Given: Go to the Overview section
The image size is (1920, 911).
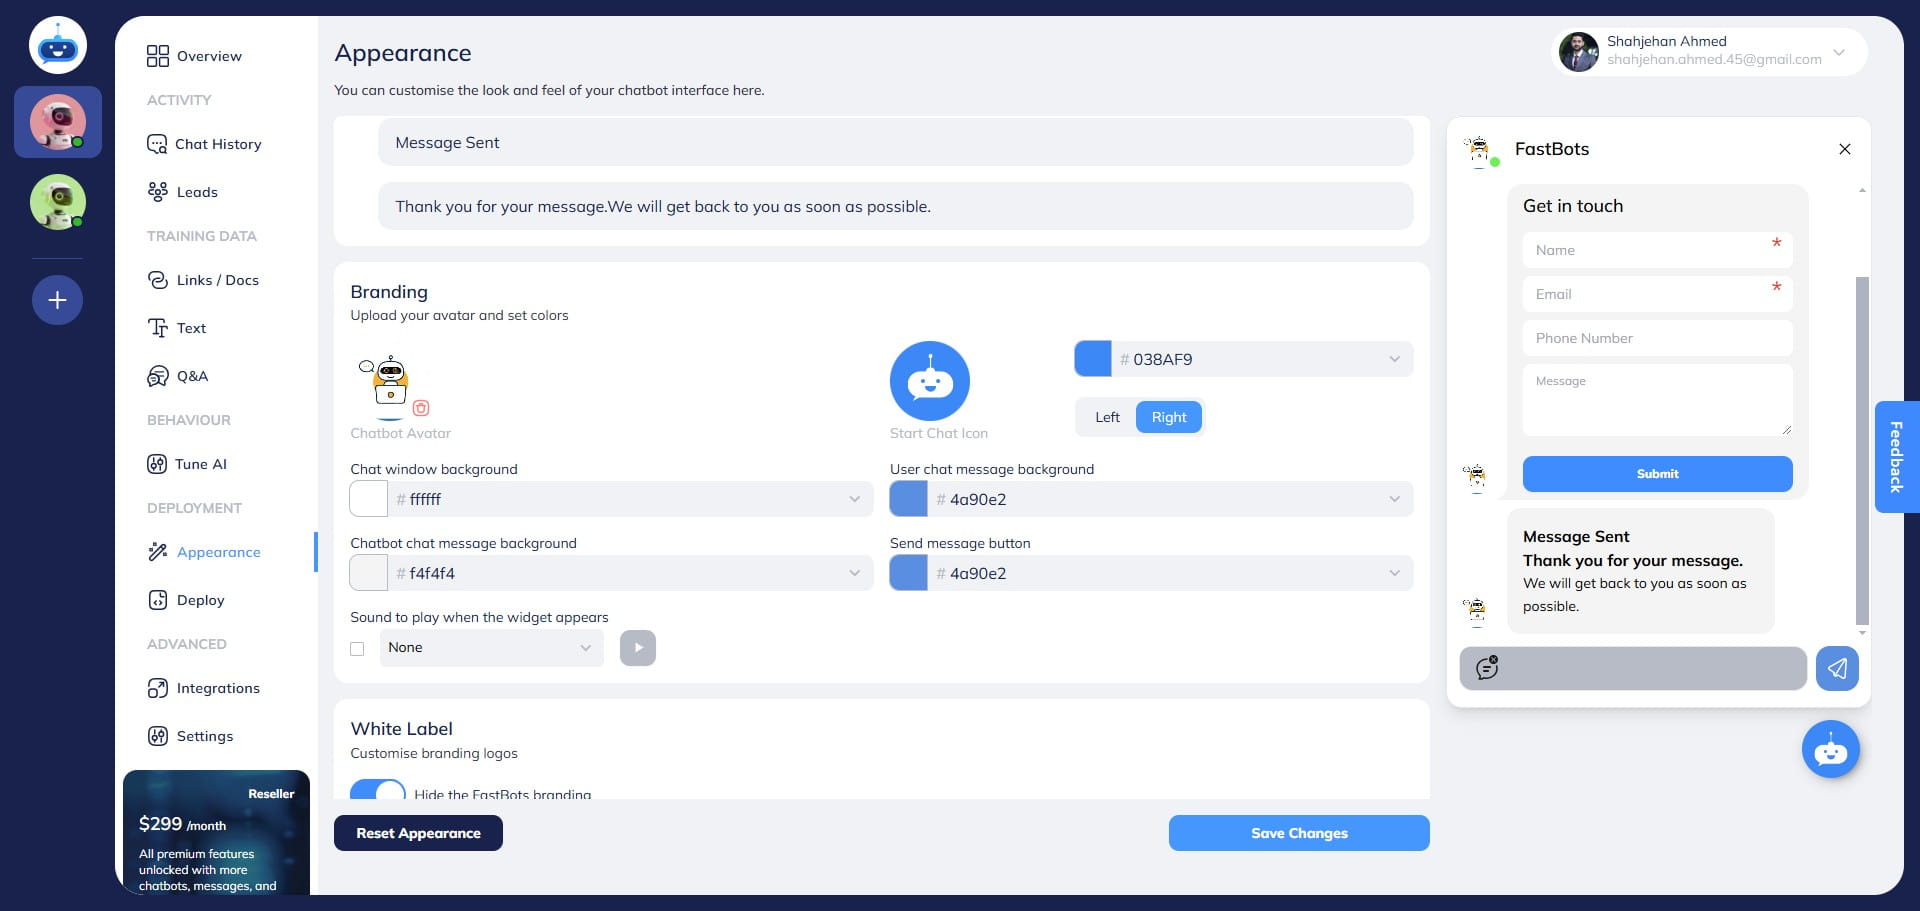Looking at the screenshot, I should tap(209, 56).
